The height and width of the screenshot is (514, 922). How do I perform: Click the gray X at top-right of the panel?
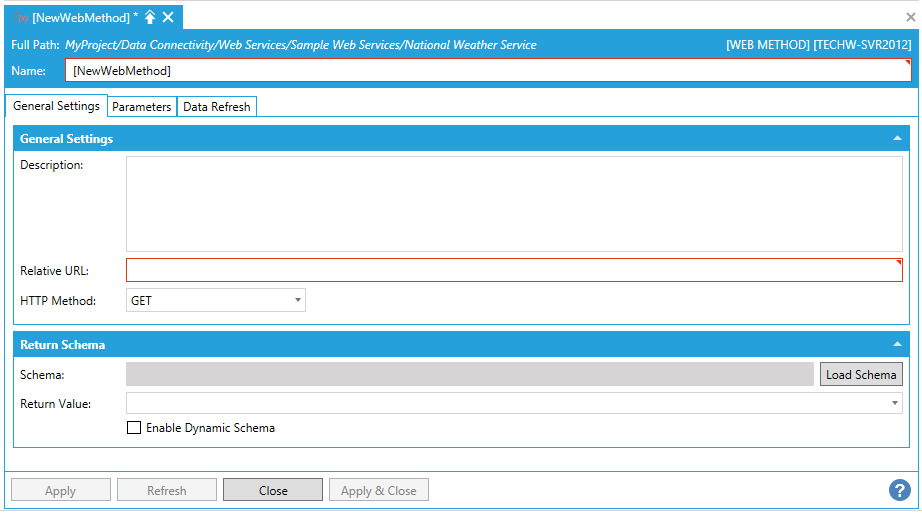point(910,17)
